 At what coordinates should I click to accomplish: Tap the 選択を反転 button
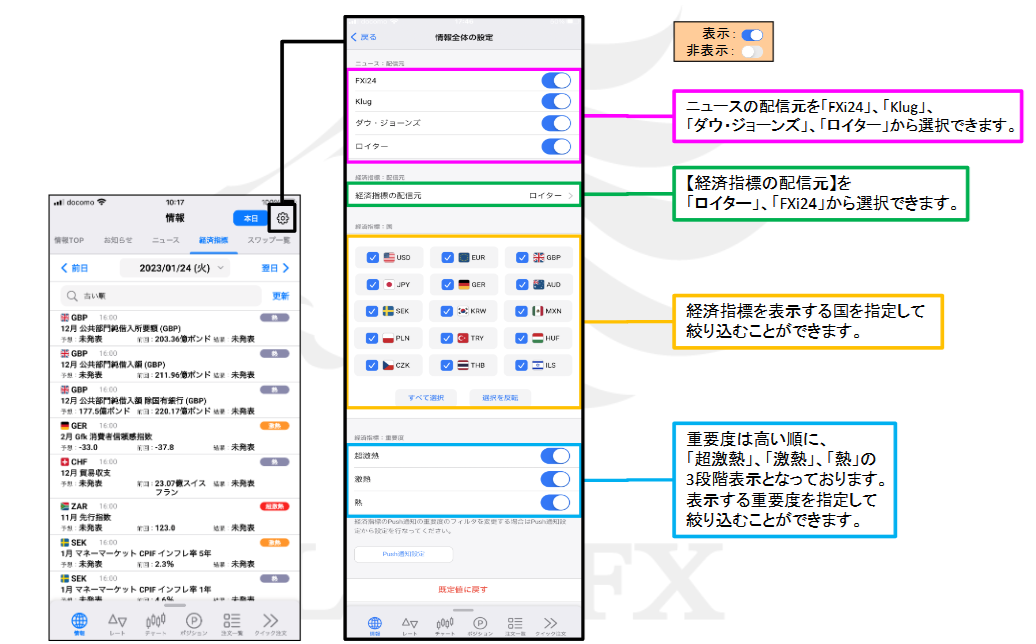500,398
